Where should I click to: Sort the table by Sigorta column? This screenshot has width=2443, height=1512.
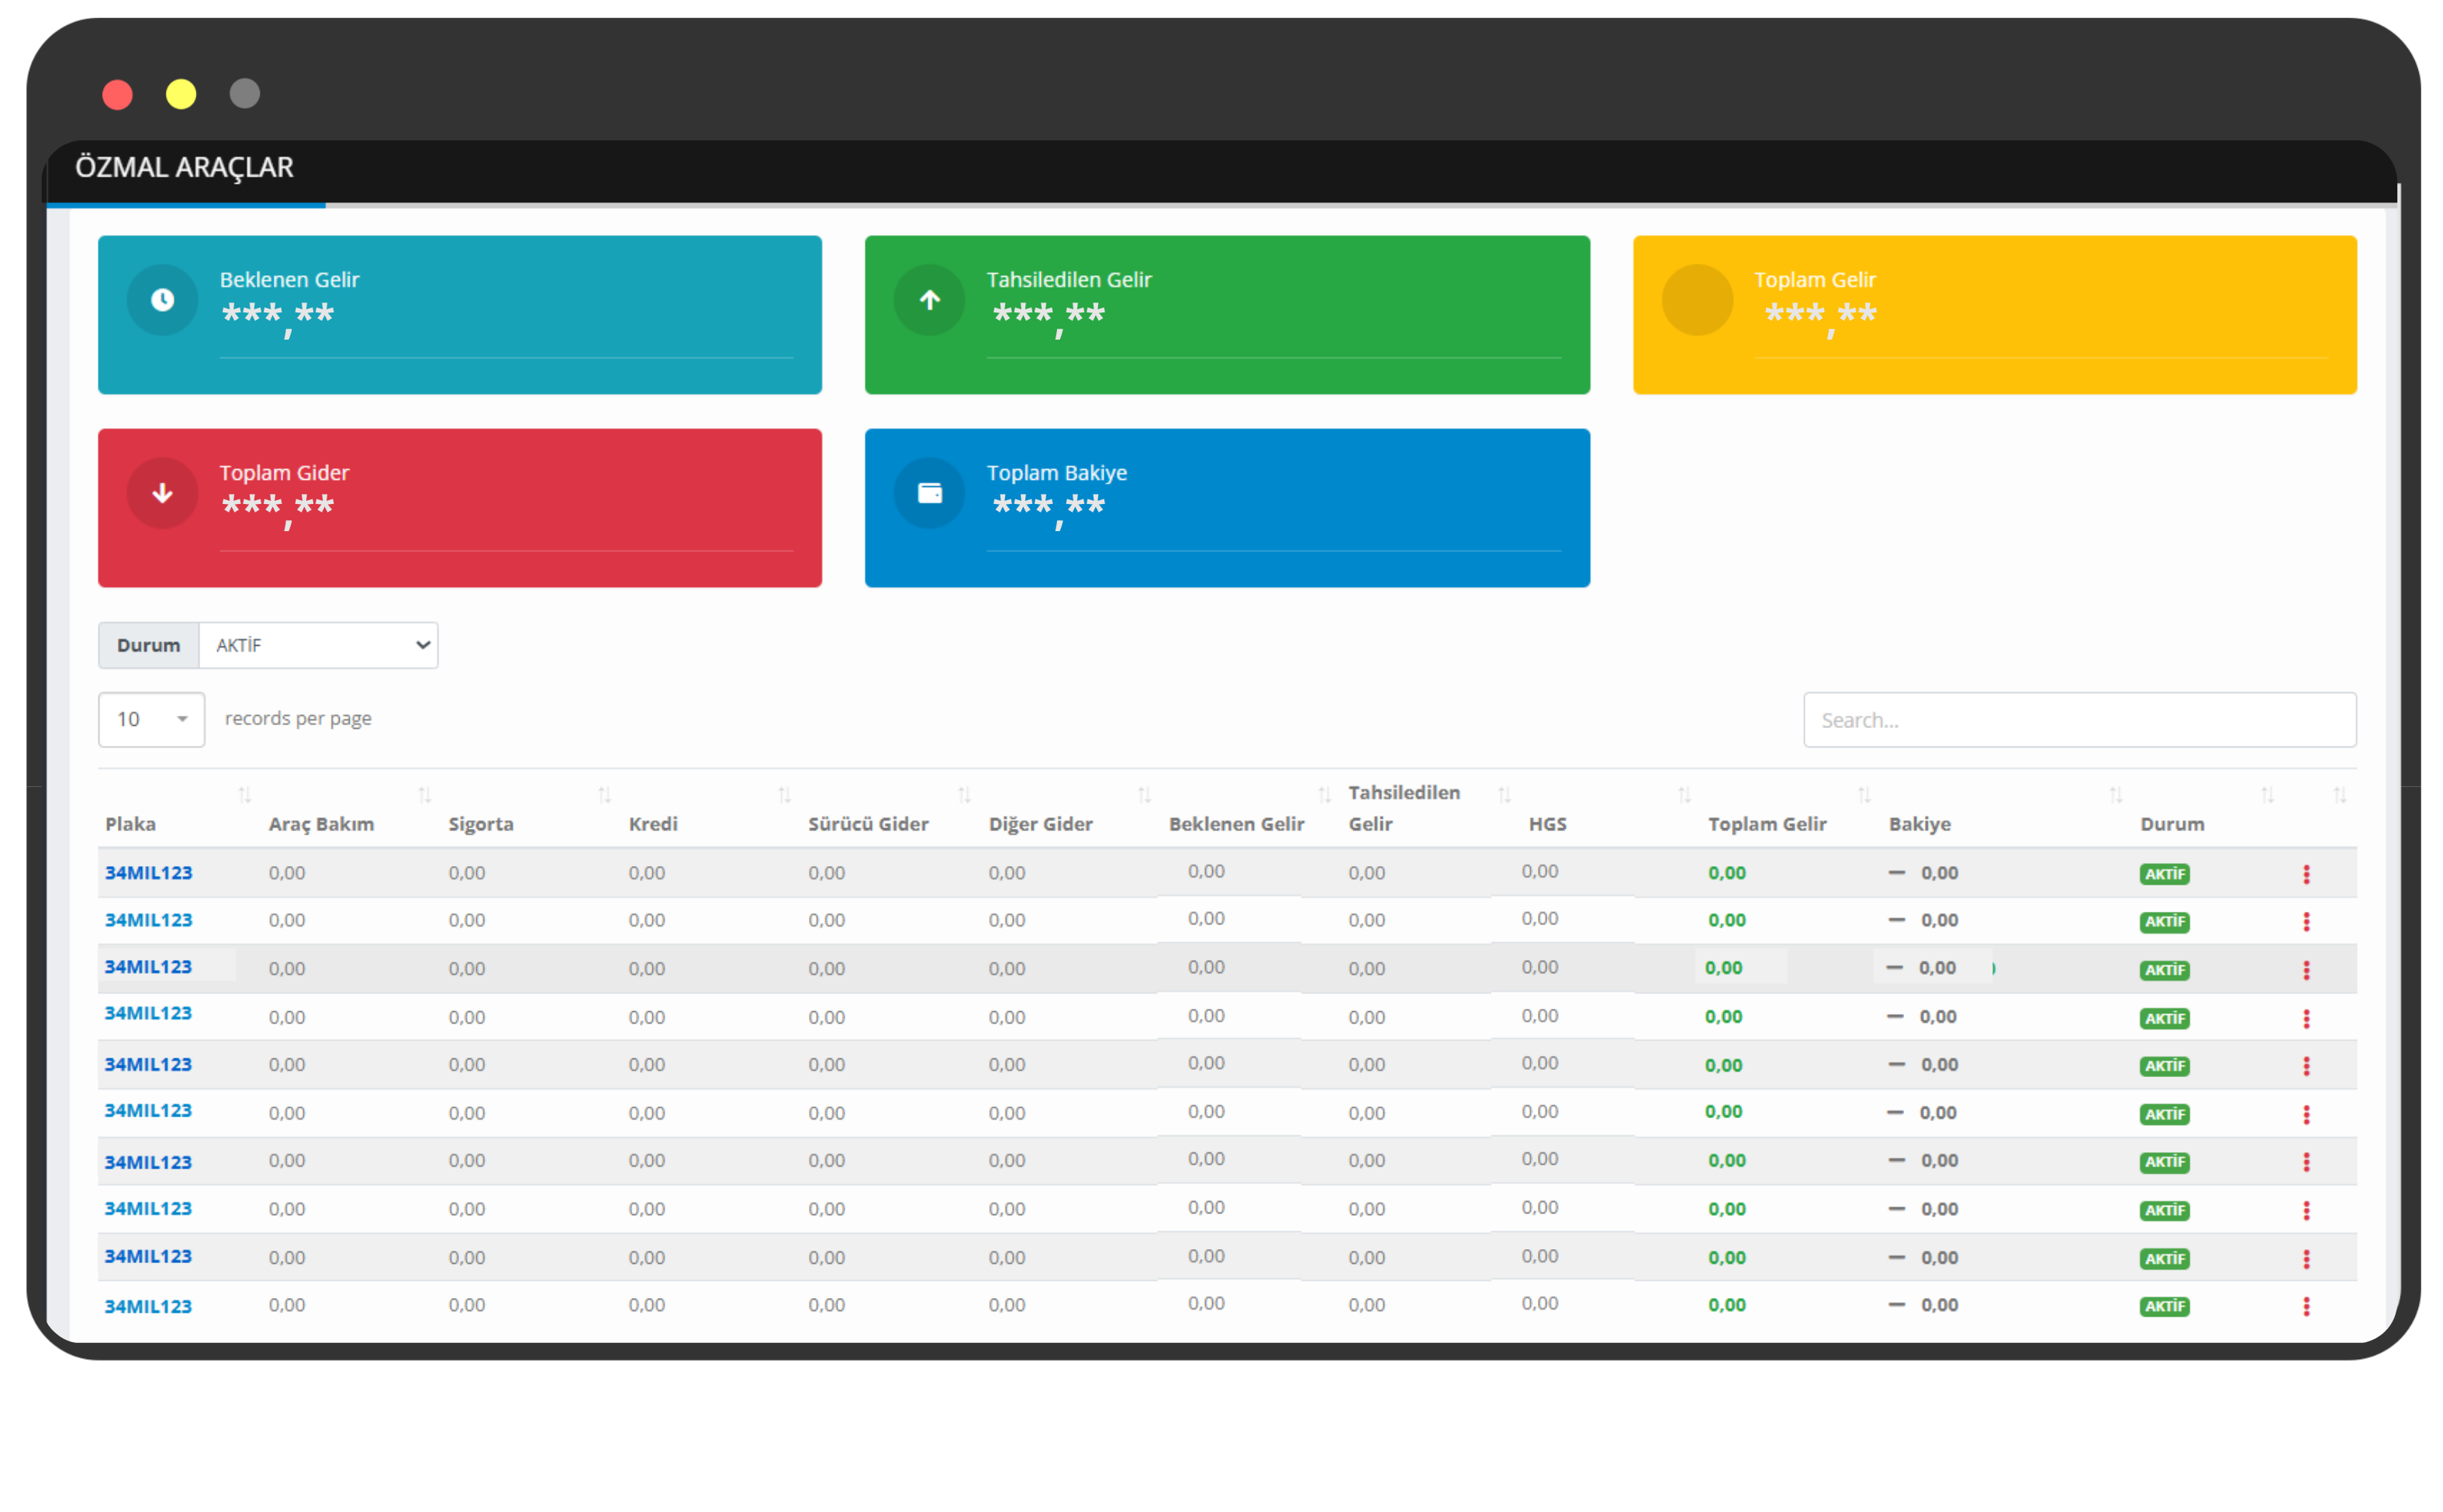pyautogui.click(x=481, y=824)
